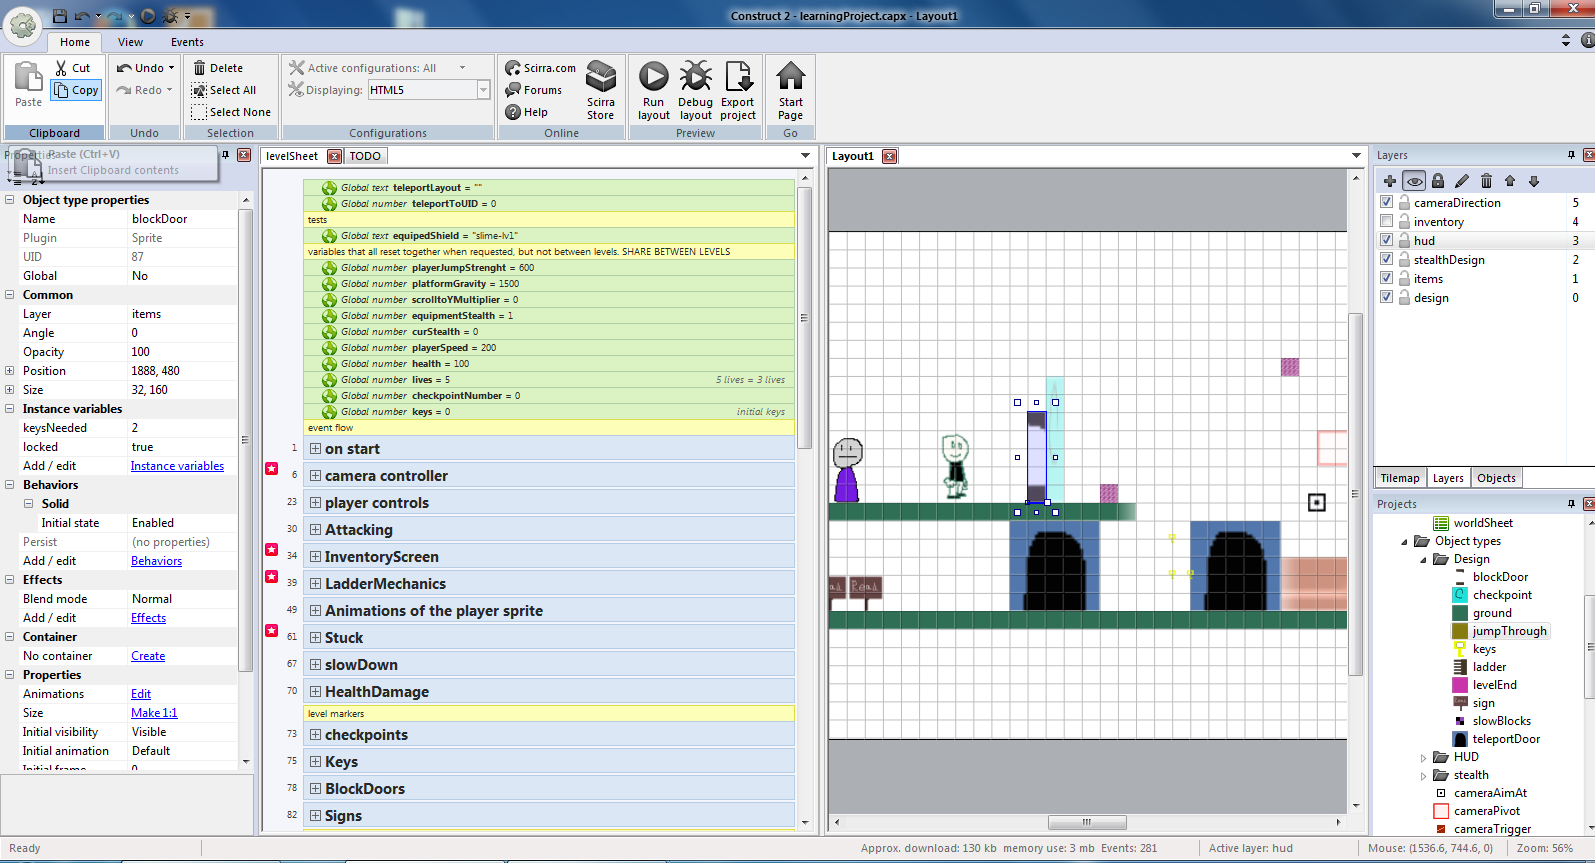Move layer up with the up arrow
Screen dimensions: 1595x863
1510,181
